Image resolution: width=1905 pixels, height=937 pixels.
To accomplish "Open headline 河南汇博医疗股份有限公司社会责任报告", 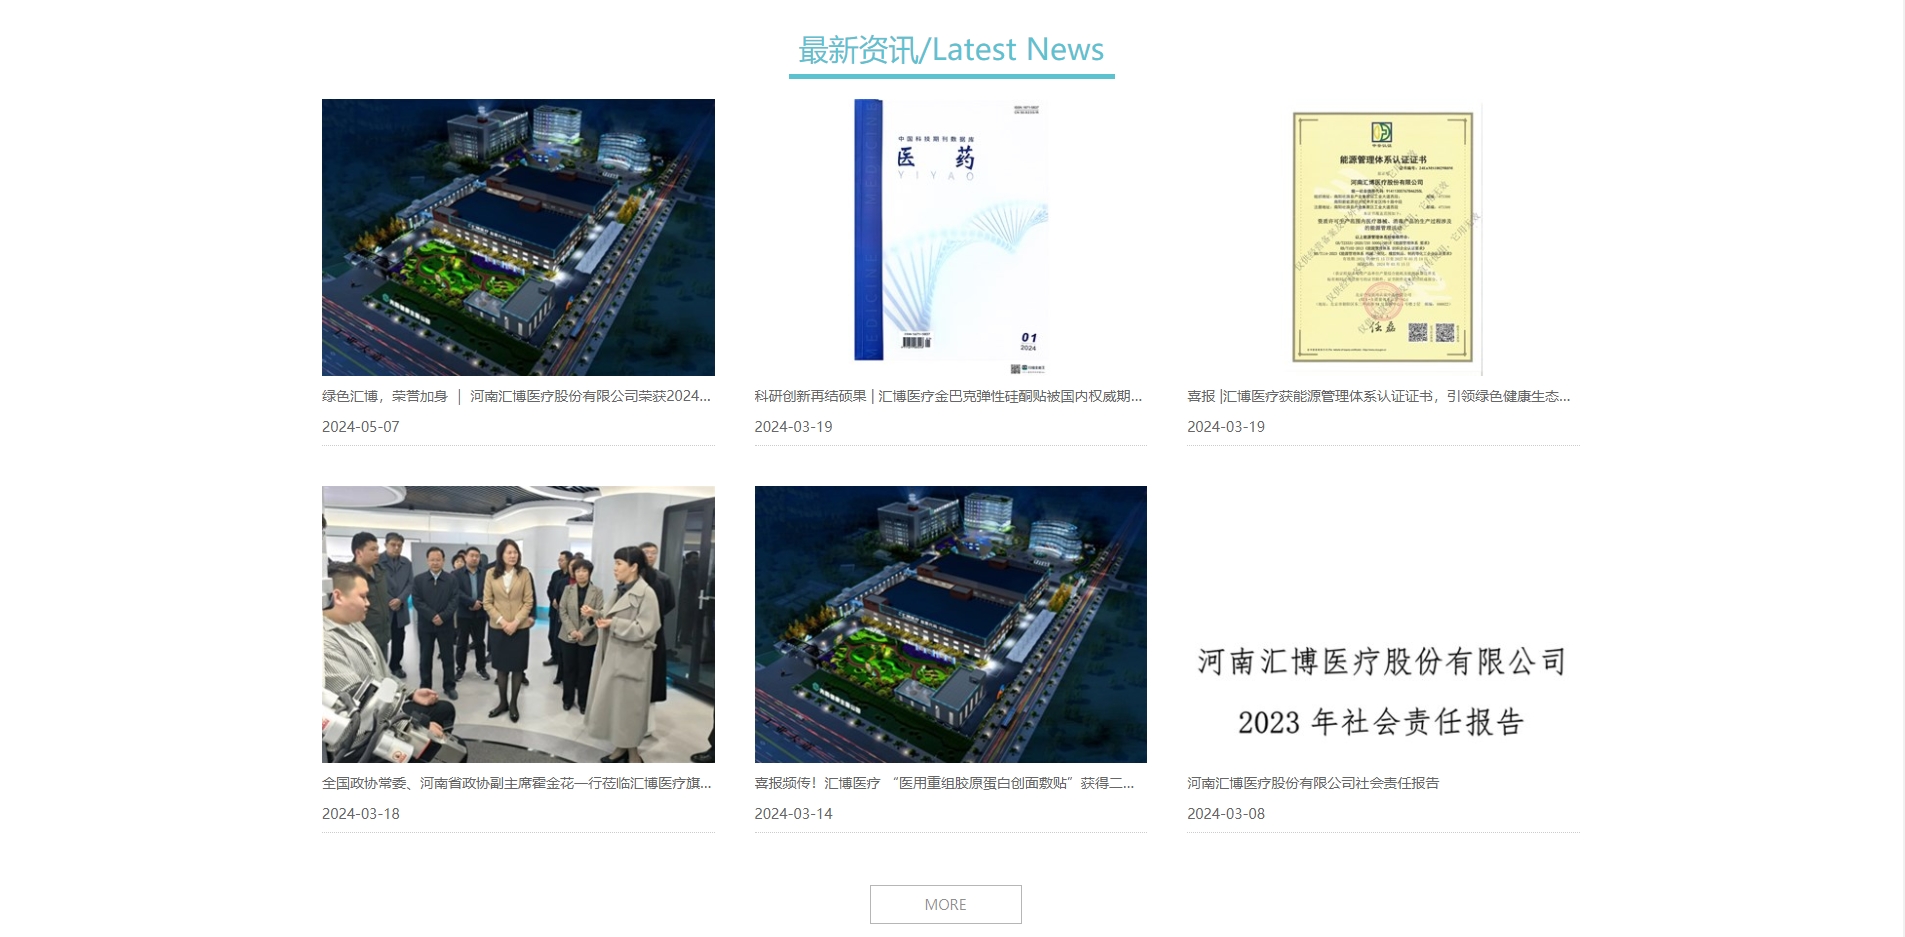I will pyautogui.click(x=1313, y=783).
